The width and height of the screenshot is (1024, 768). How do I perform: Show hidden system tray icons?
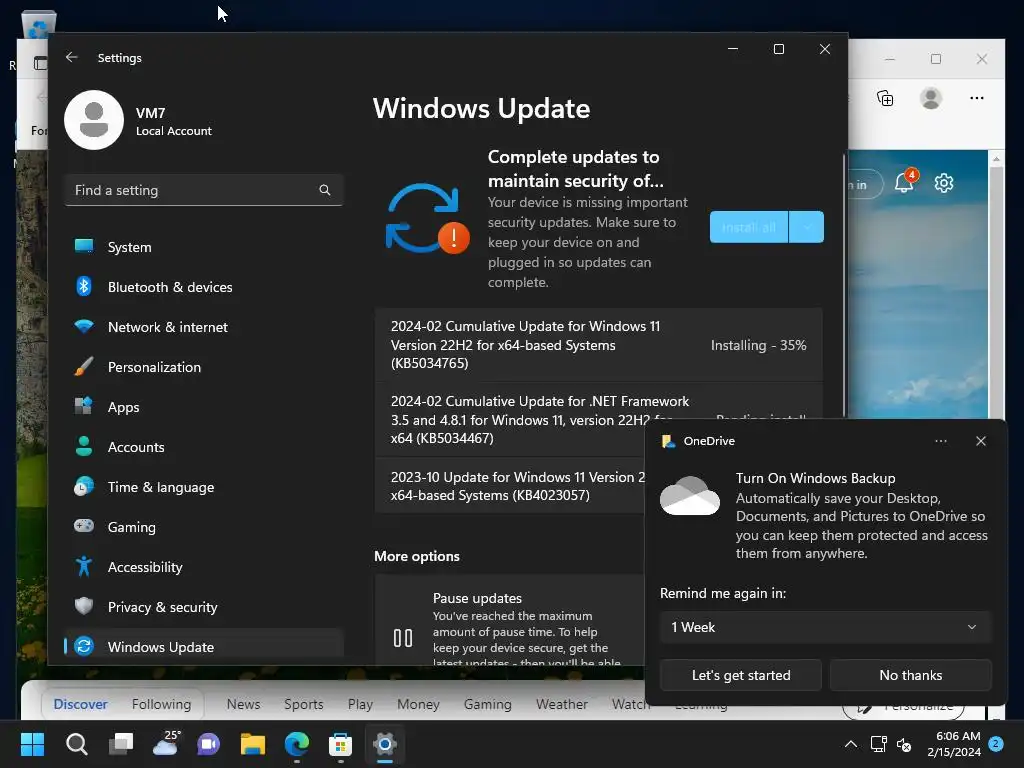(x=850, y=744)
